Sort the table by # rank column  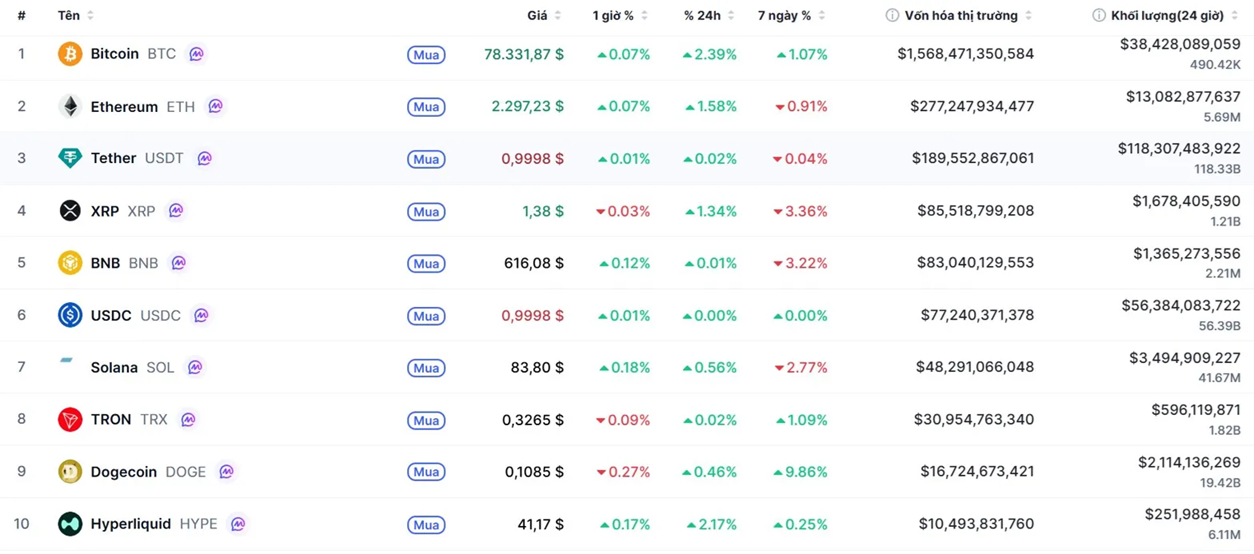(21, 15)
